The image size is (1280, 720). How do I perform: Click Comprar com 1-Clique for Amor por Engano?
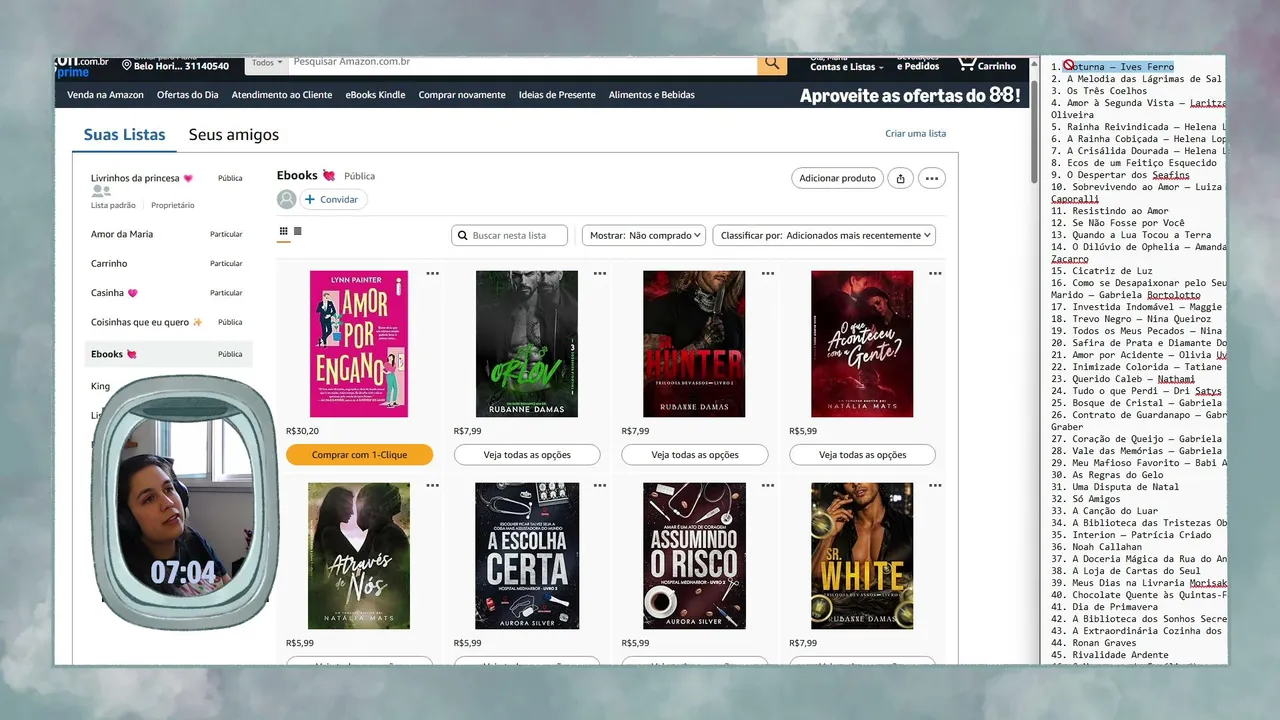point(360,455)
